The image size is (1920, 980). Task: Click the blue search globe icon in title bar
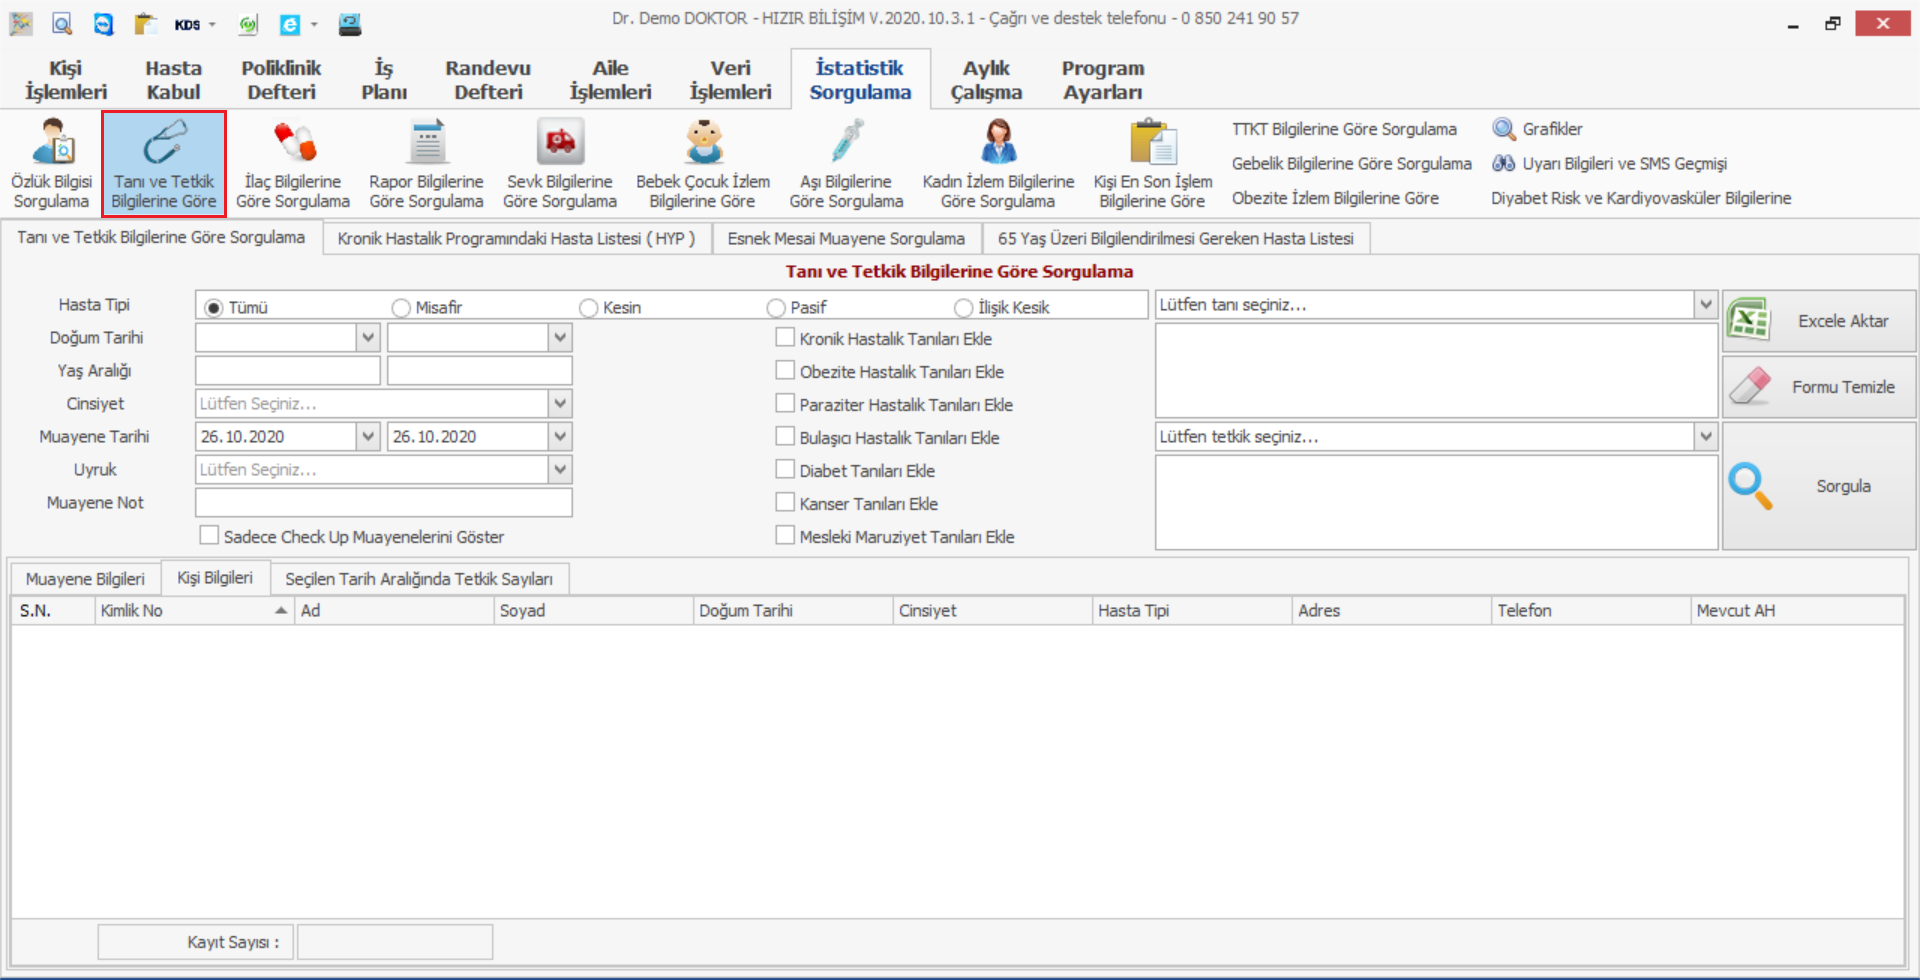click(x=104, y=24)
